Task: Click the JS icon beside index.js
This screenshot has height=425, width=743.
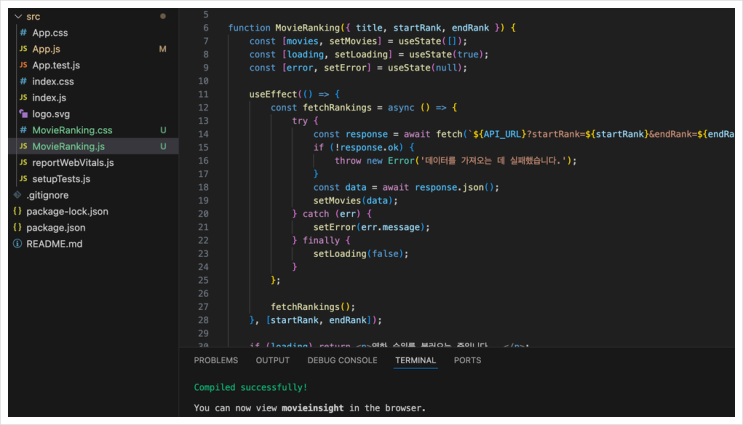Action: [23, 98]
